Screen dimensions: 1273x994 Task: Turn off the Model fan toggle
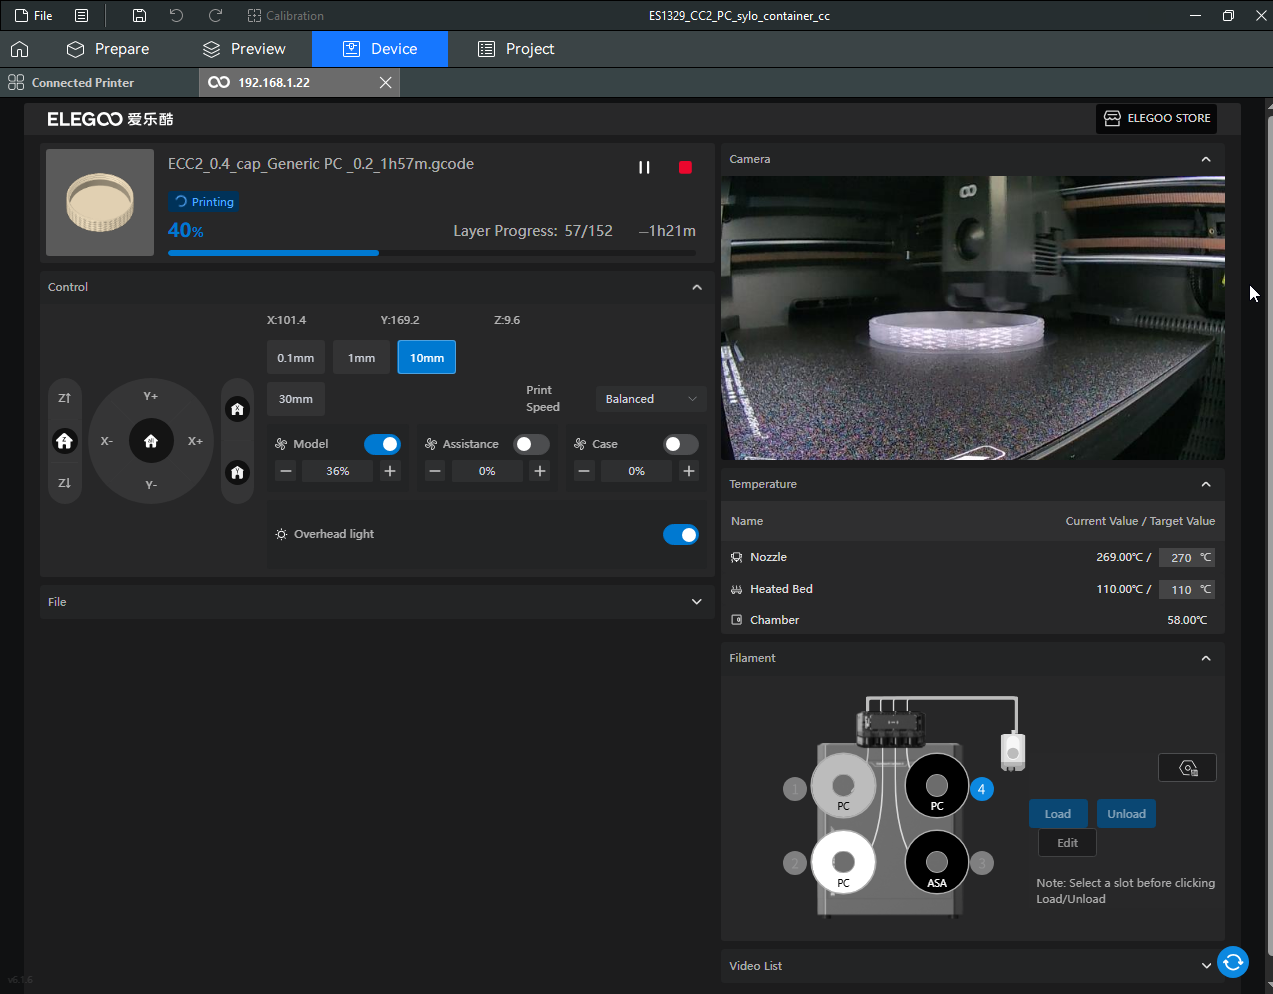(382, 444)
